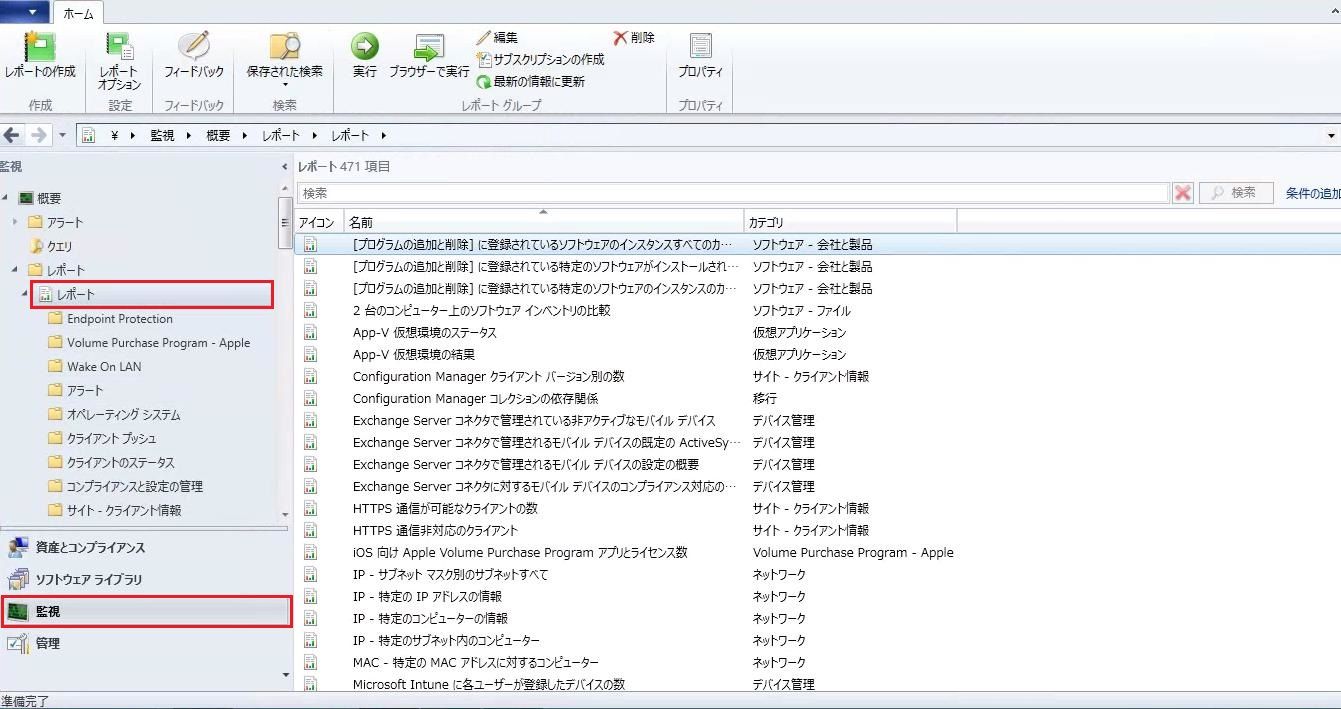Click サブスクリプションの作成 in the ribbon

(x=540, y=60)
